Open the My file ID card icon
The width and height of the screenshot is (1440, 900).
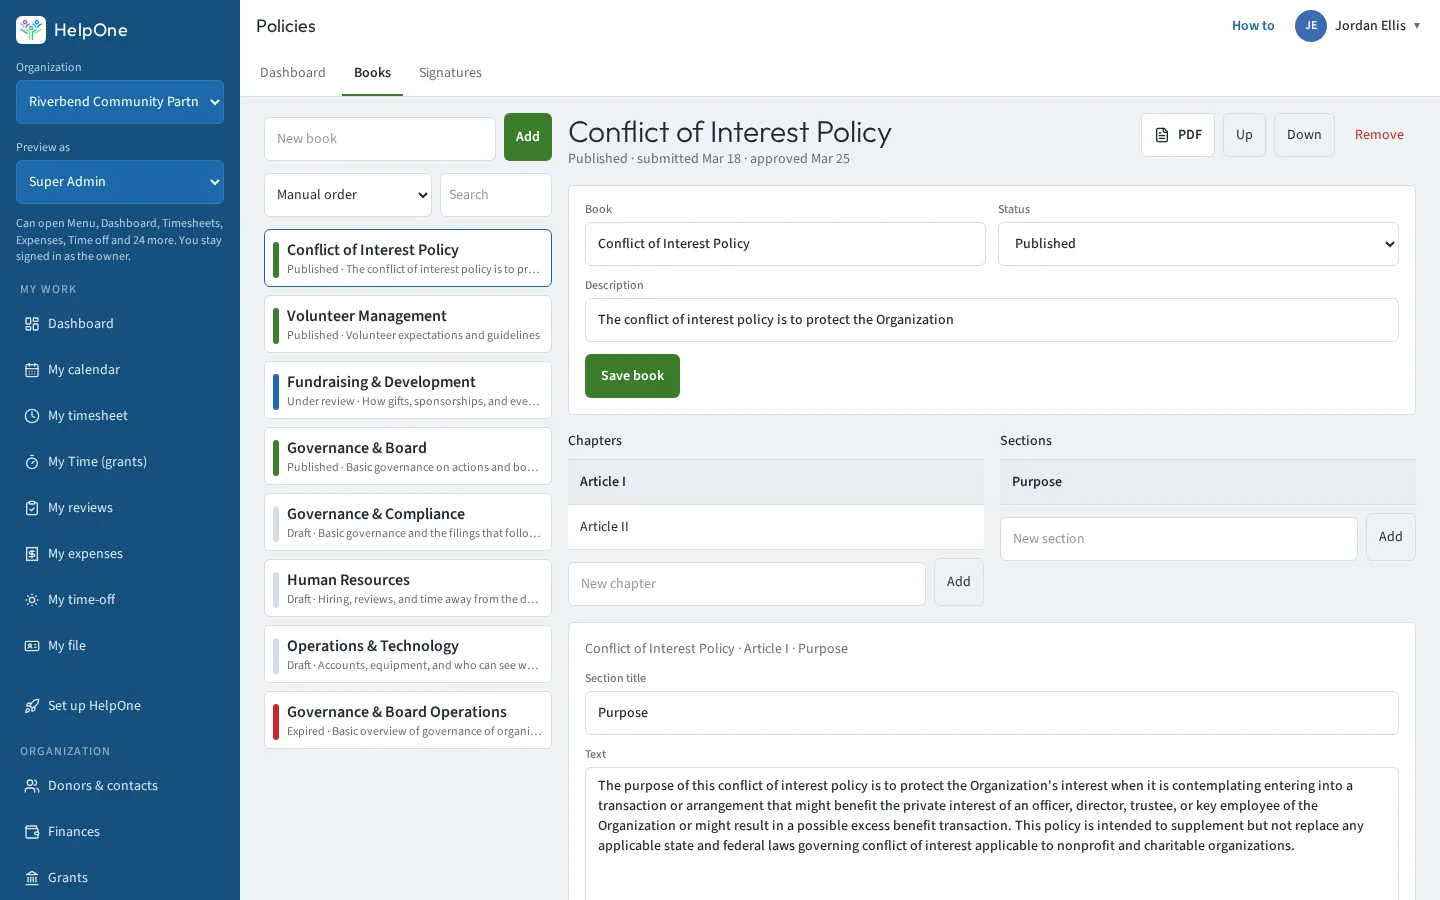coord(32,646)
